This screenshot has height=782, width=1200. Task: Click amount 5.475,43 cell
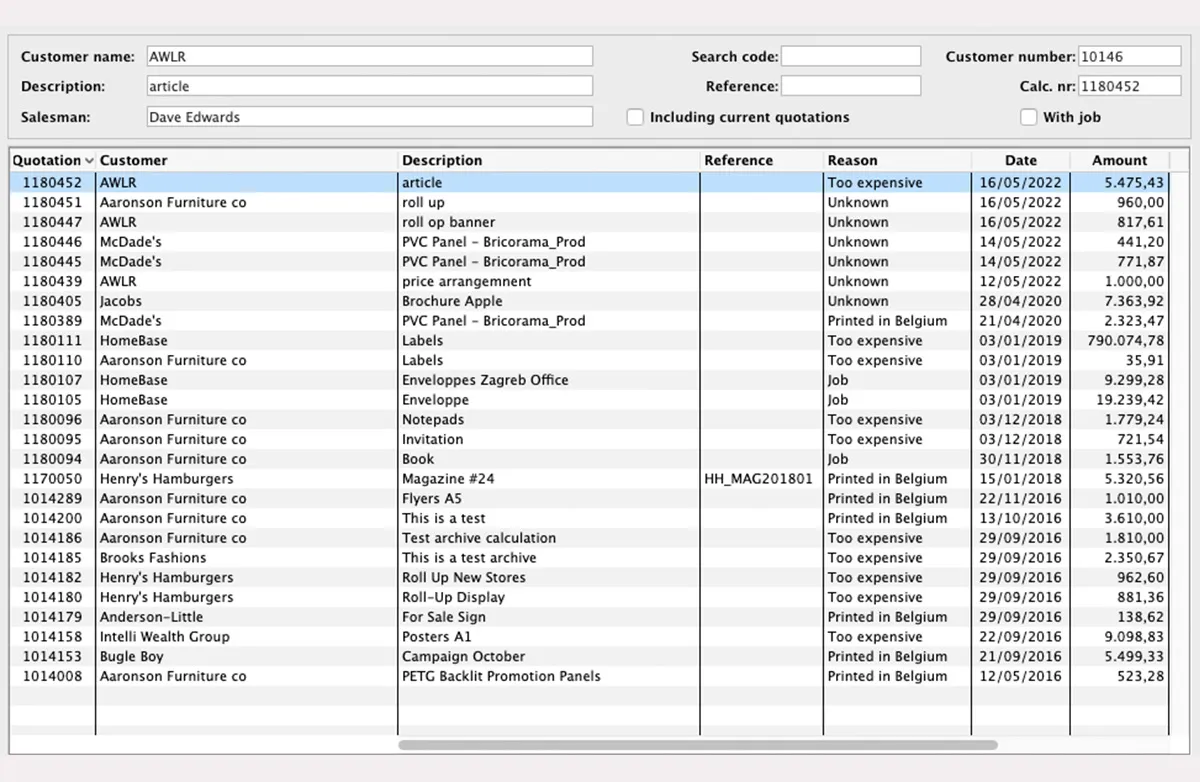(1119, 183)
